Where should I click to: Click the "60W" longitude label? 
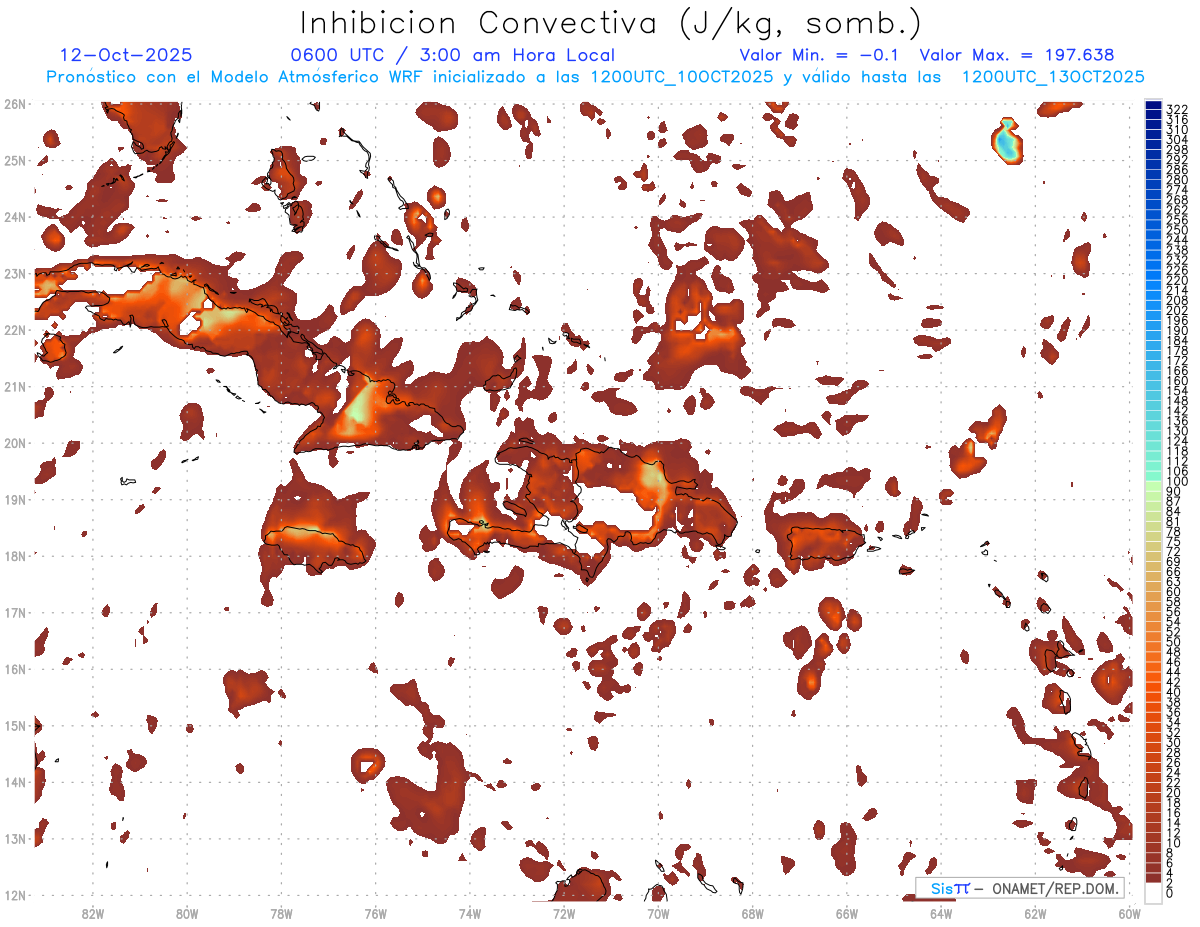(x=1130, y=913)
